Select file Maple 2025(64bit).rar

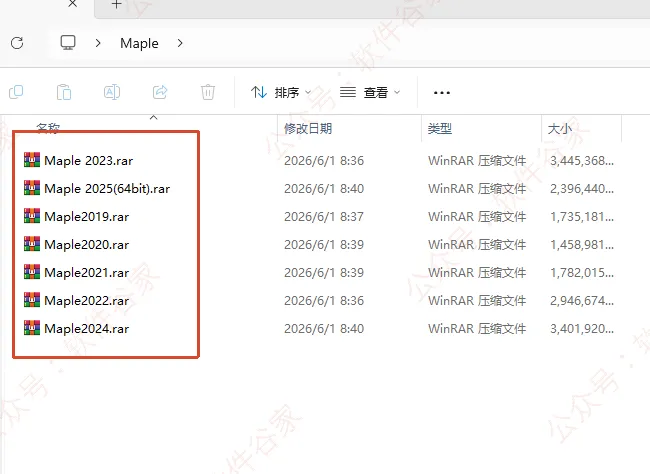coord(107,189)
